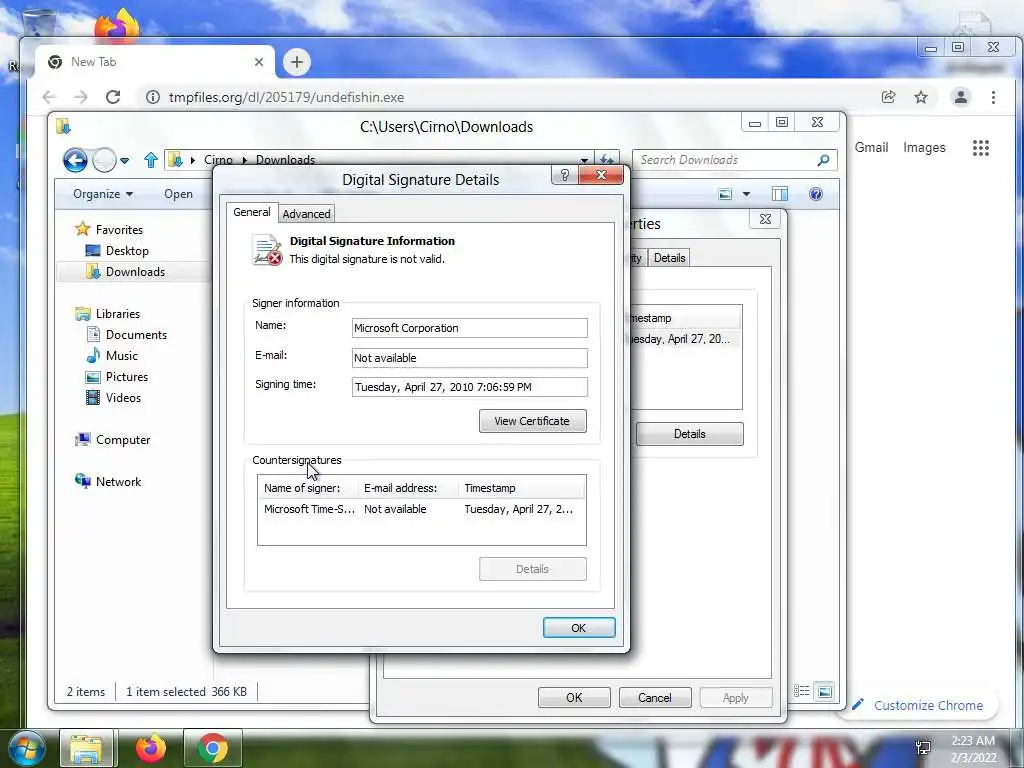Click Open in Explorer toolbar
The height and width of the screenshot is (768, 1024).
[x=178, y=194]
